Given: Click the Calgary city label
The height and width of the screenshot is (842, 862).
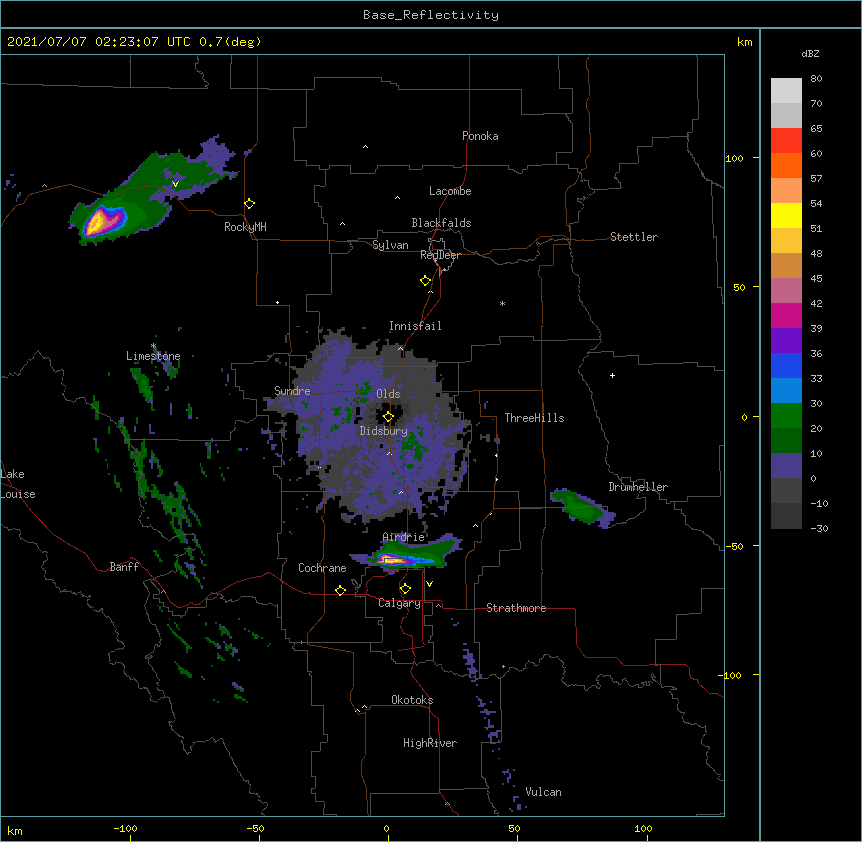Looking at the screenshot, I should point(400,603).
